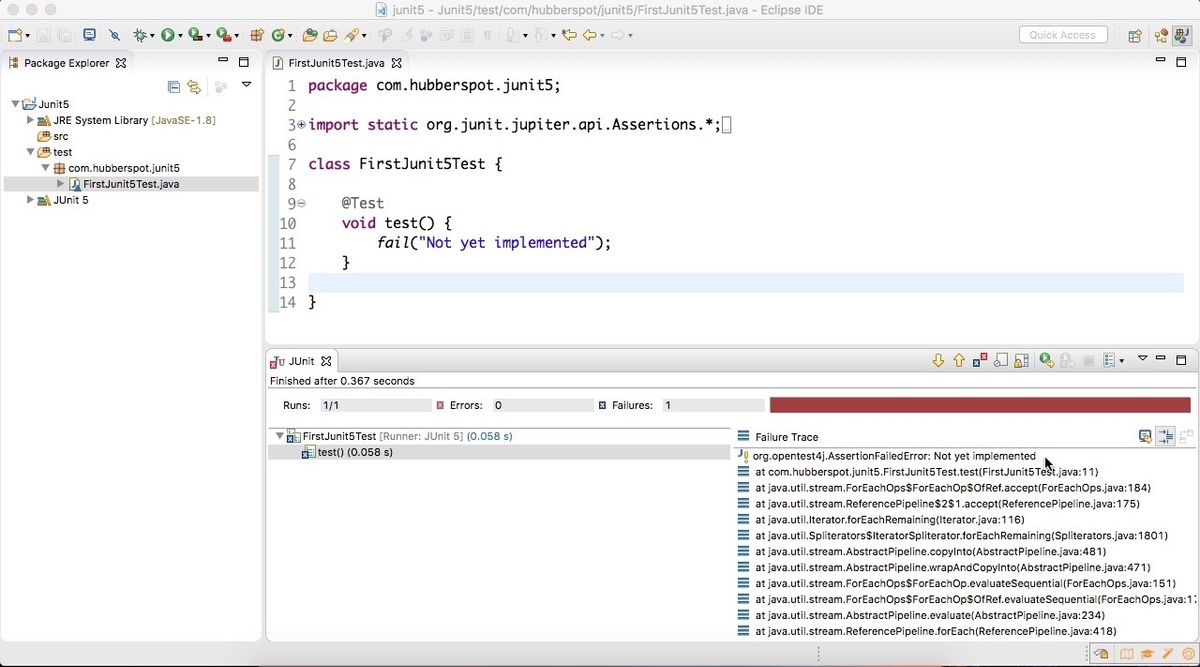
Task: Click New Java Class icon in toolbar
Action: pyautogui.click(x=278, y=35)
